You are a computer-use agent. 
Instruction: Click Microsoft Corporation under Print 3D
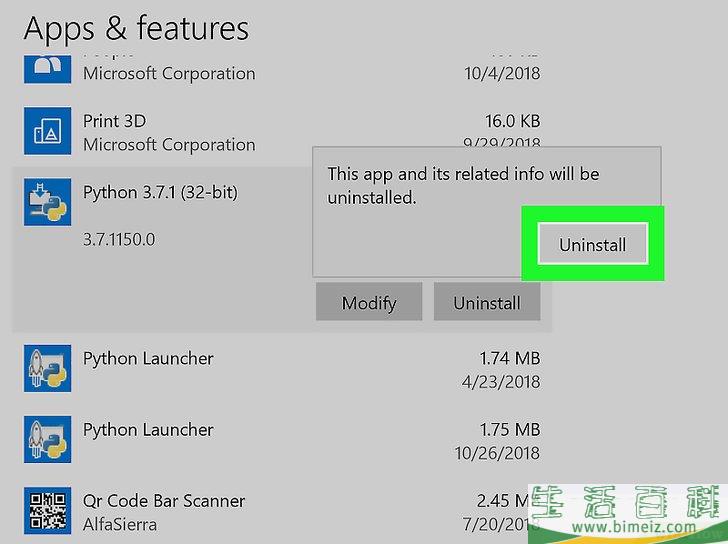point(169,144)
